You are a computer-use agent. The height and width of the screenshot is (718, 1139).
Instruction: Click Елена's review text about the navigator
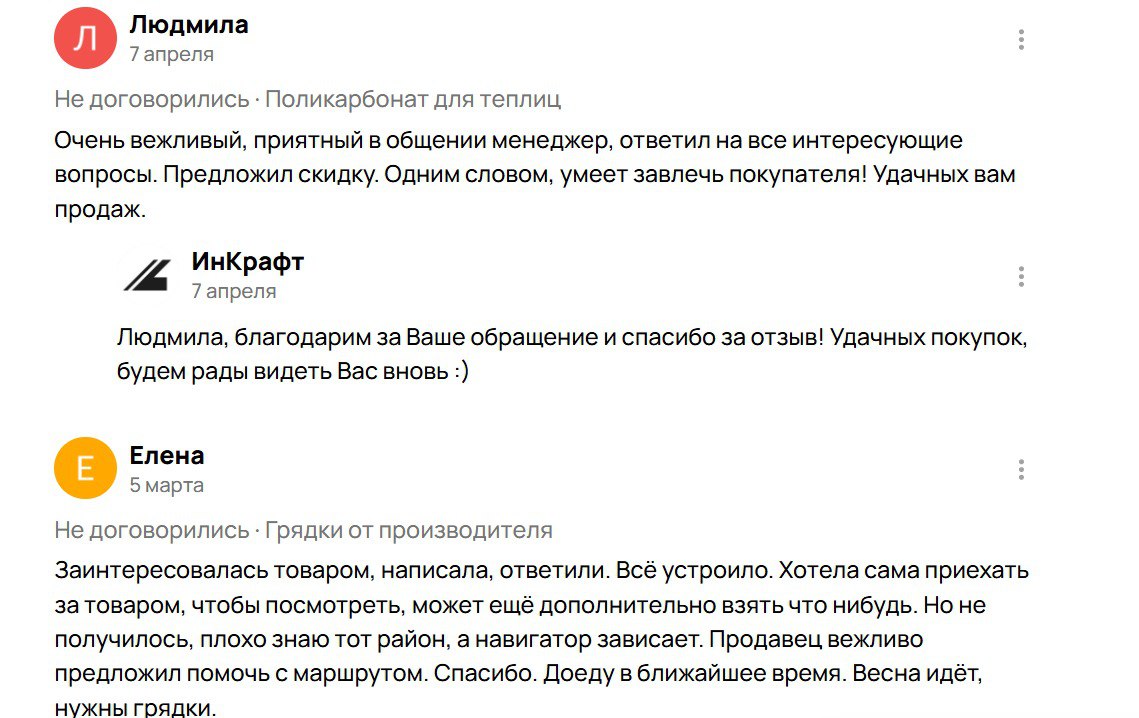pyautogui.click(x=541, y=639)
